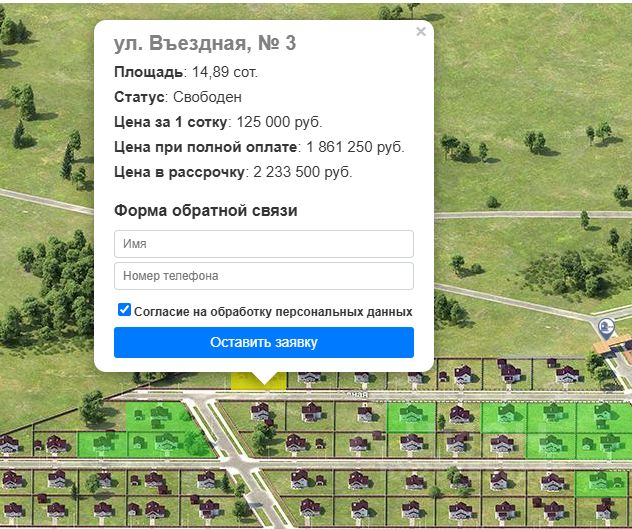Click the Согласие на обработку персональных данных label
632x529 pixels.
pyautogui.click(x=273, y=312)
